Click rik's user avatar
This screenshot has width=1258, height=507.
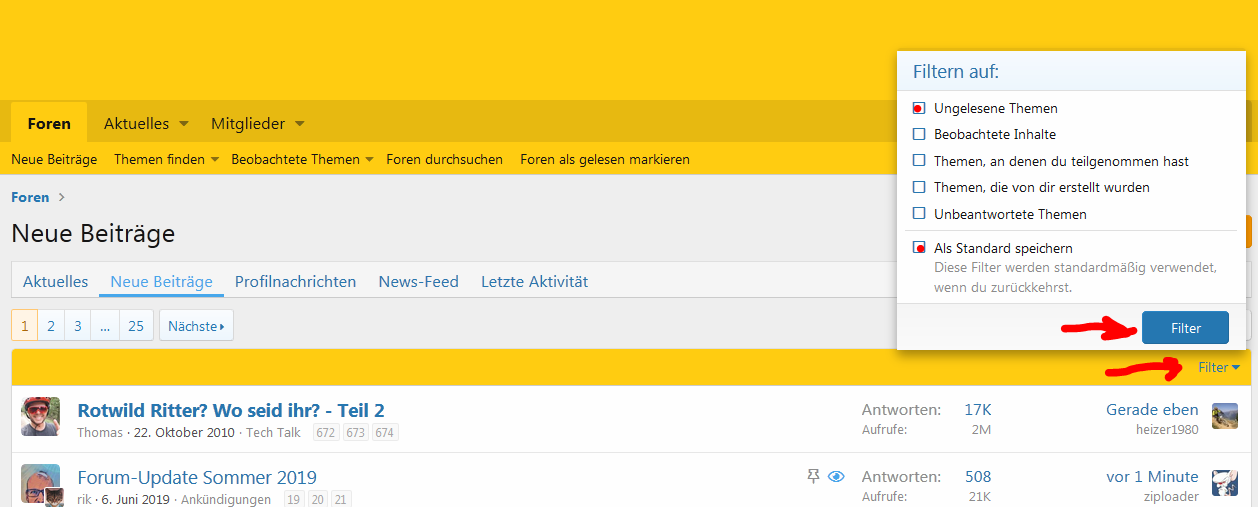[40, 484]
